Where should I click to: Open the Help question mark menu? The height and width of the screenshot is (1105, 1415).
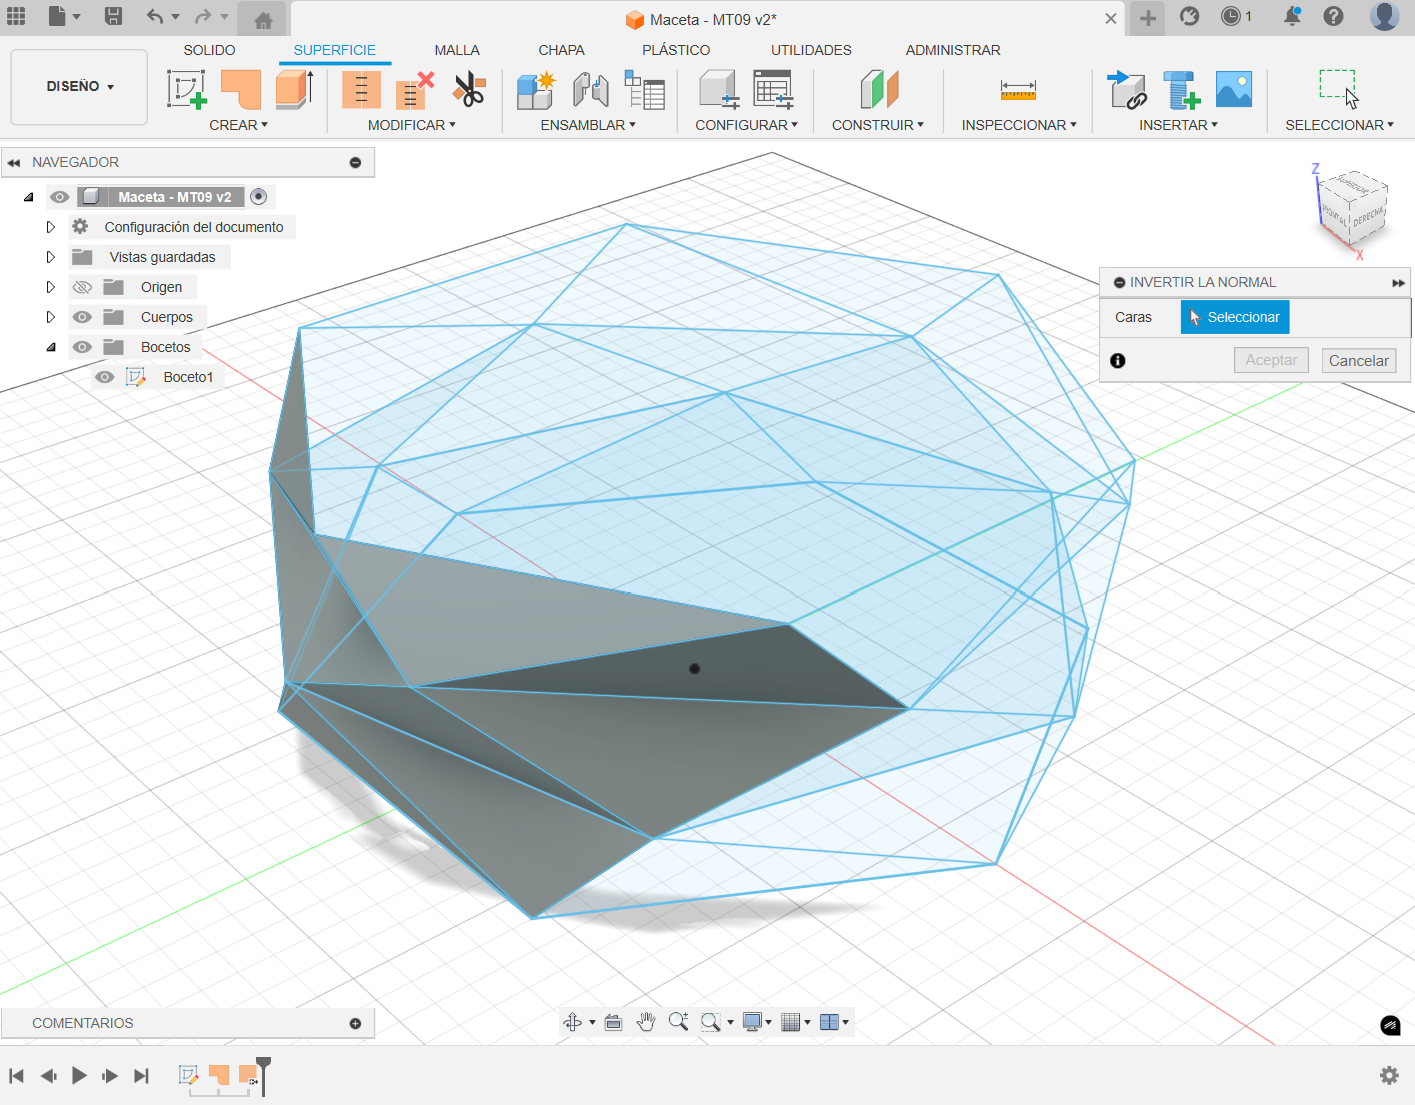coord(1333,16)
